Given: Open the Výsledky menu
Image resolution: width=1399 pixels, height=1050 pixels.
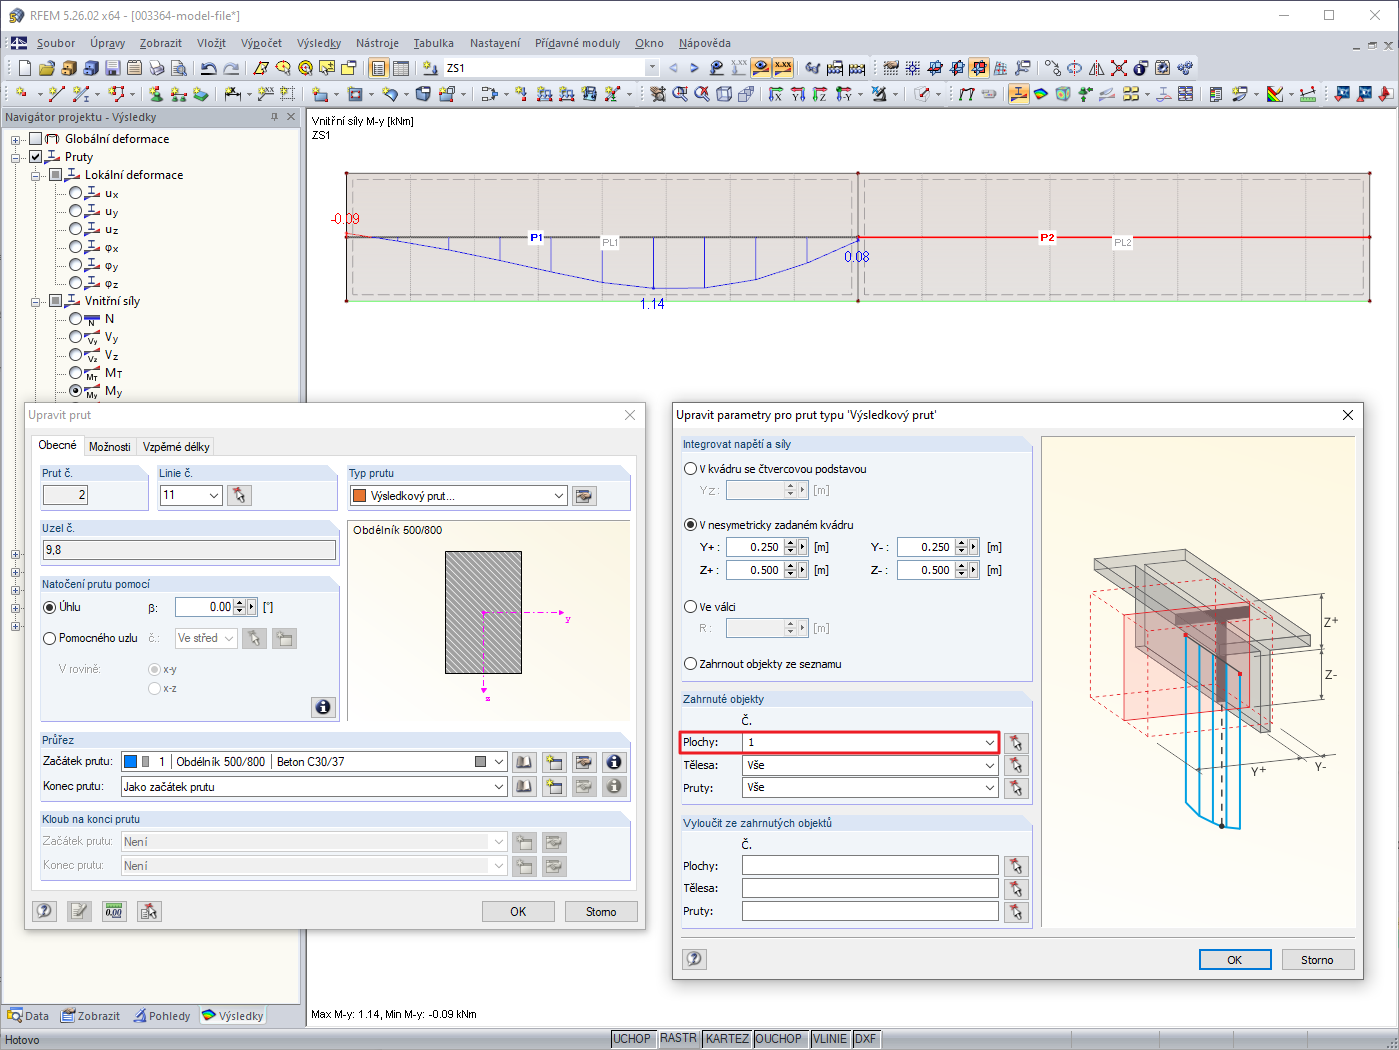Looking at the screenshot, I should (x=319, y=43).
